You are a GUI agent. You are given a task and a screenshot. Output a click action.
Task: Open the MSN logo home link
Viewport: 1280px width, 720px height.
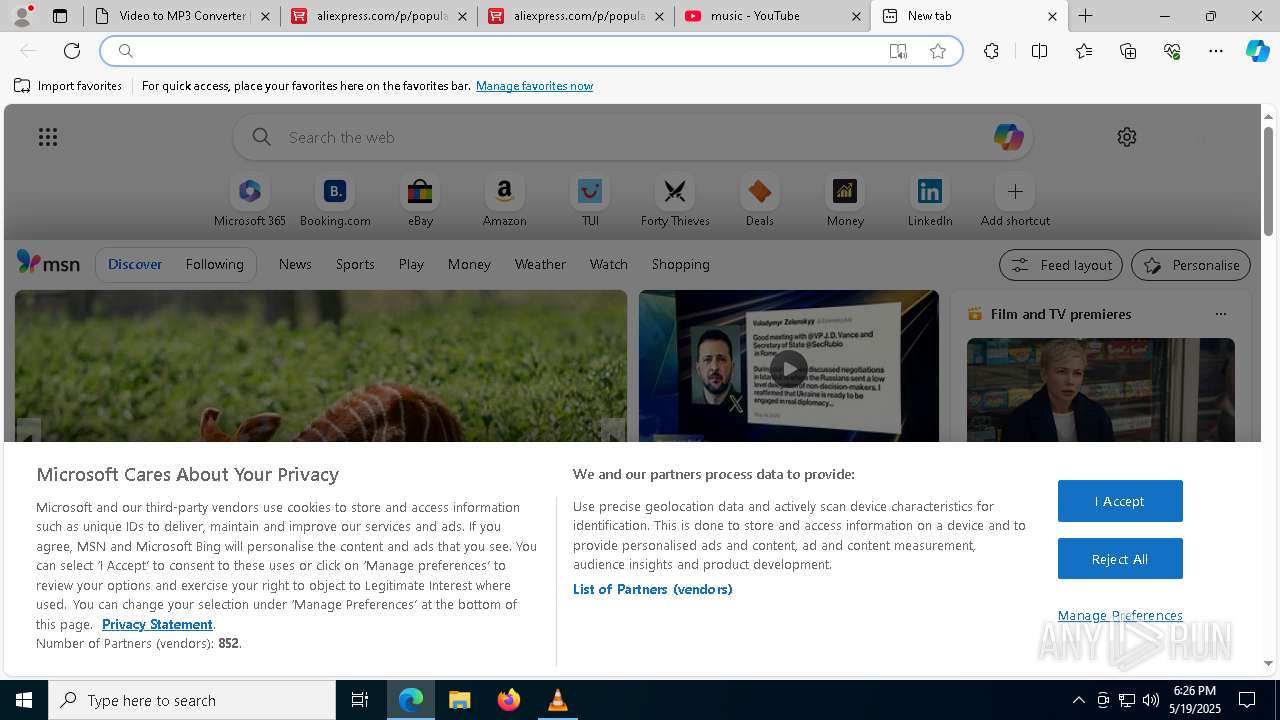pos(48,263)
